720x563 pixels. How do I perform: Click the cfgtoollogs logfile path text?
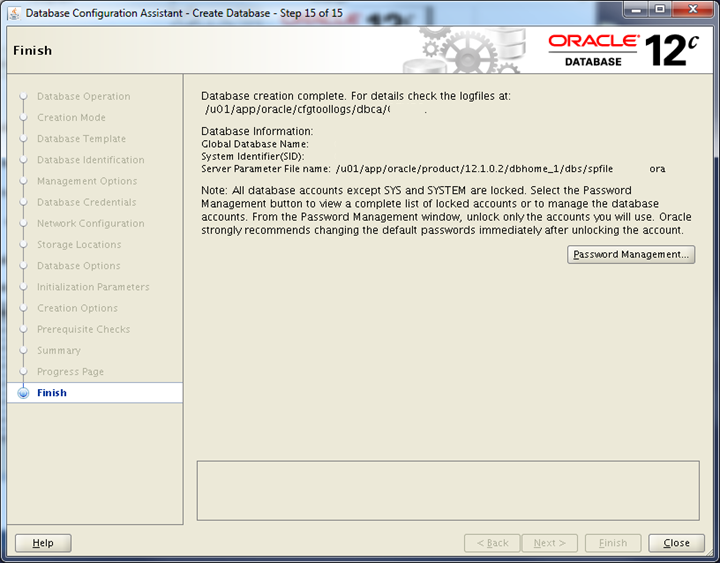(x=297, y=110)
